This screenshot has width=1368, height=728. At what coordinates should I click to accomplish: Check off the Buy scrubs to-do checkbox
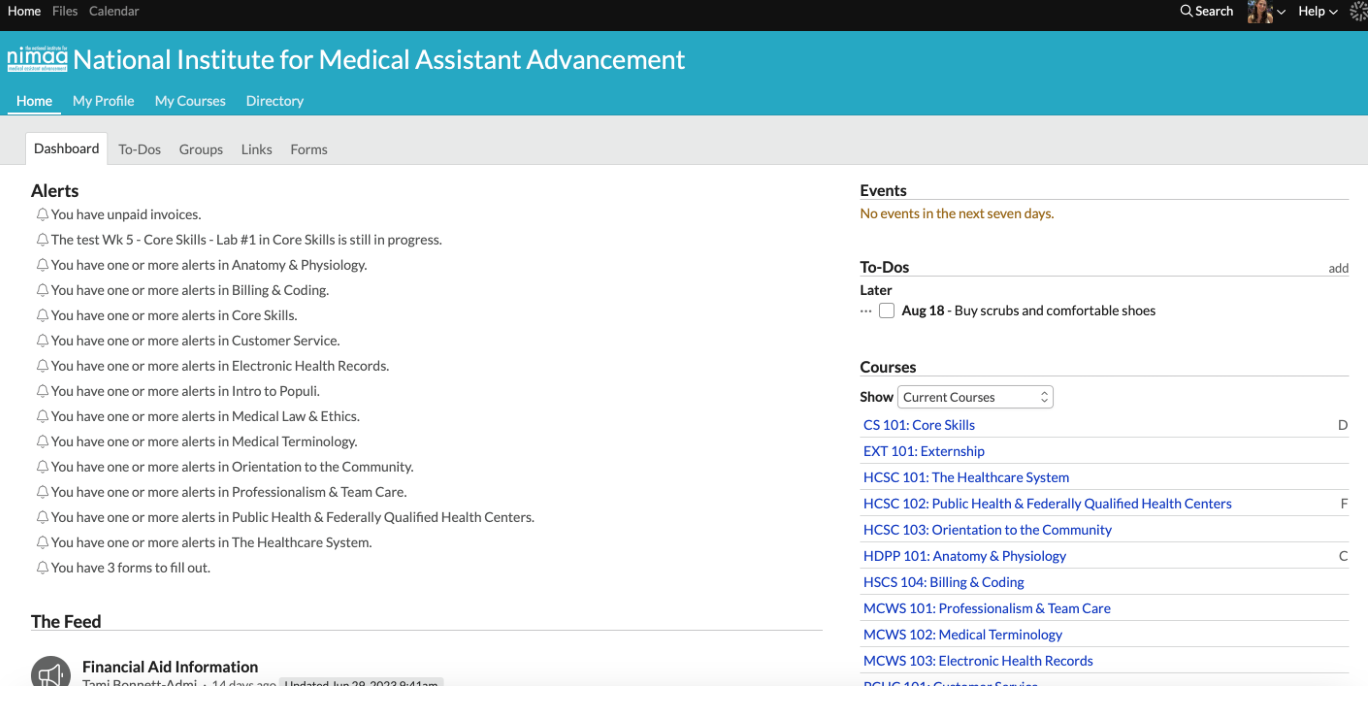click(886, 311)
